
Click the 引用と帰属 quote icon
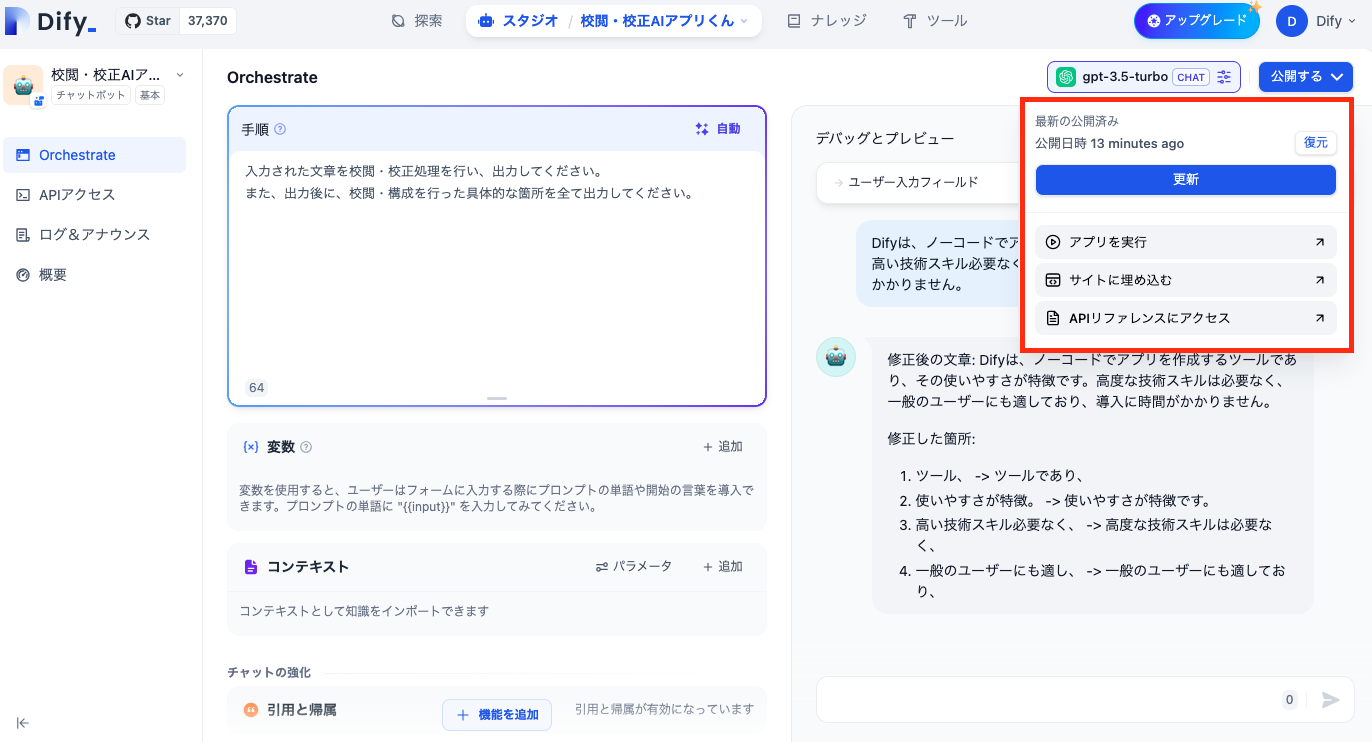pyautogui.click(x=251, y=710)
